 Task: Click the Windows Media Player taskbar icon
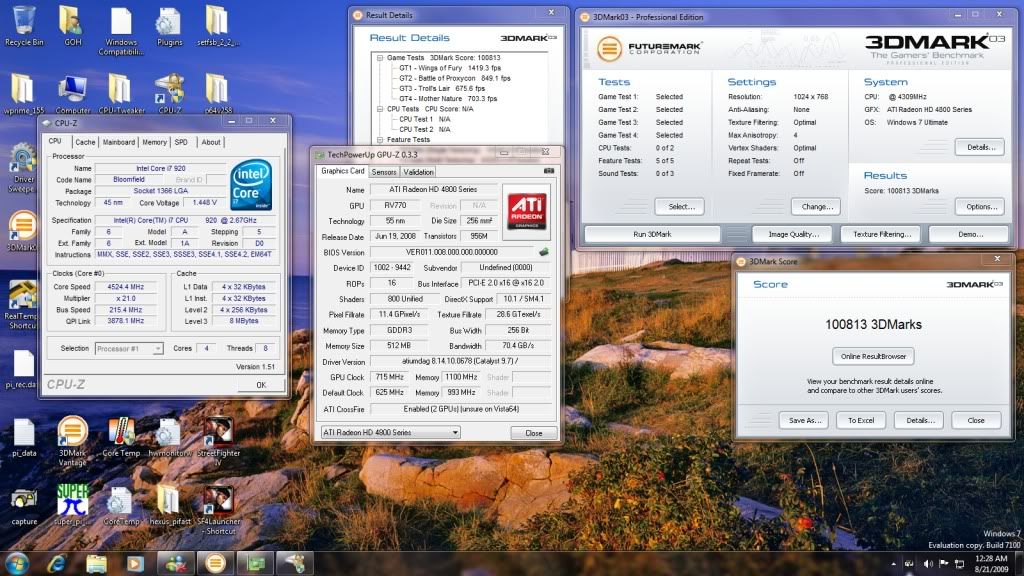(x=135, y=563)
